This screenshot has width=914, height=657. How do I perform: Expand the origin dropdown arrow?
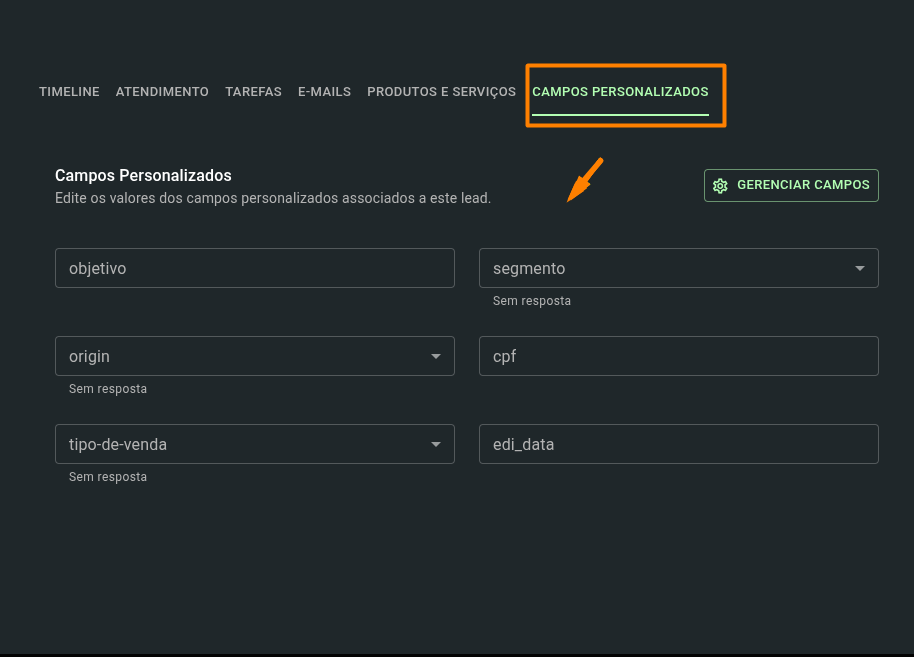(435, 356)
